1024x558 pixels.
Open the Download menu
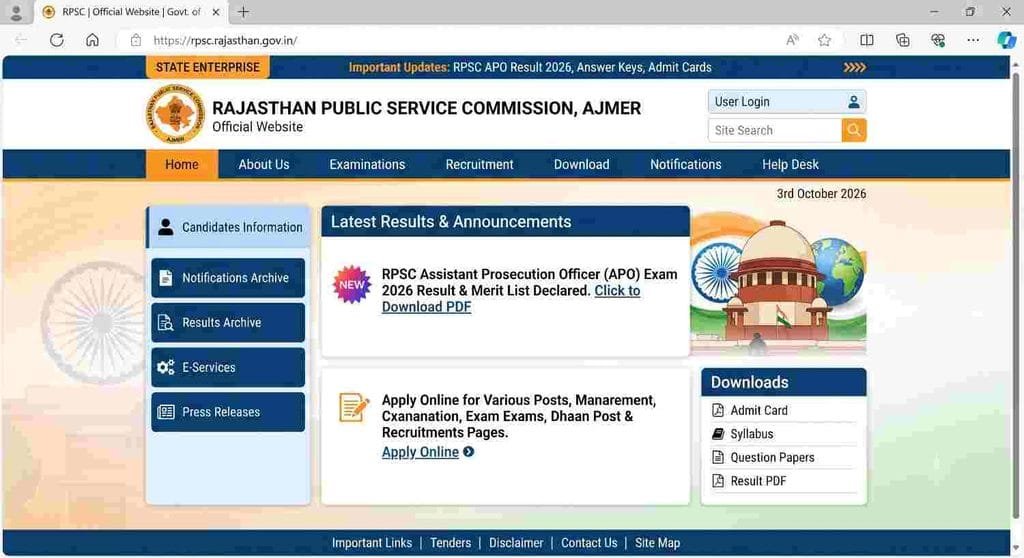(581, 165)
